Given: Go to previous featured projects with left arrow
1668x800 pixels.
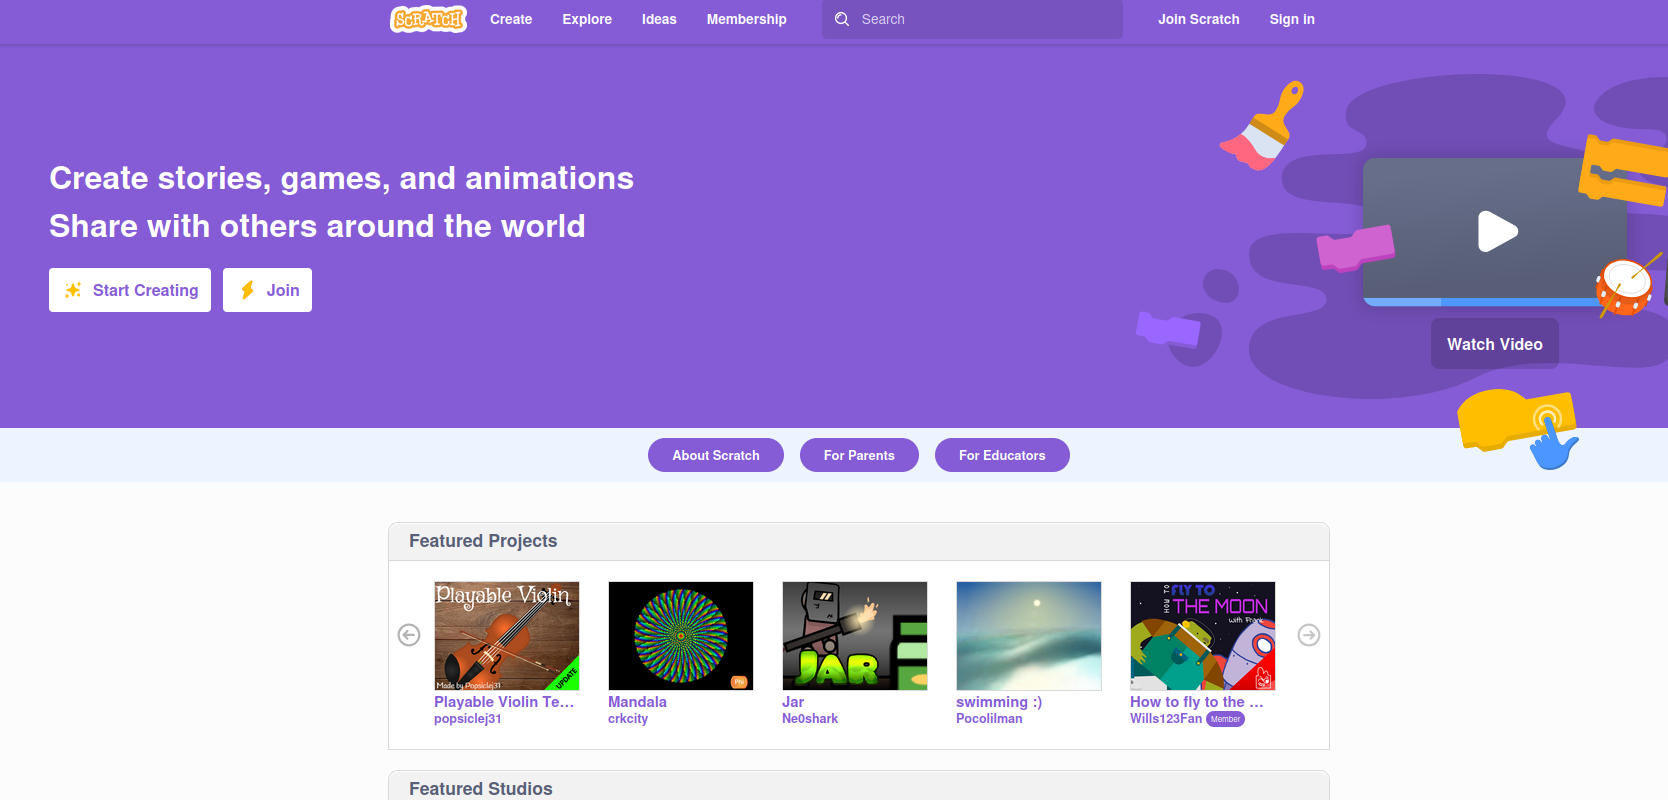Looking at the screenshot, I should (x=409, y=635).
